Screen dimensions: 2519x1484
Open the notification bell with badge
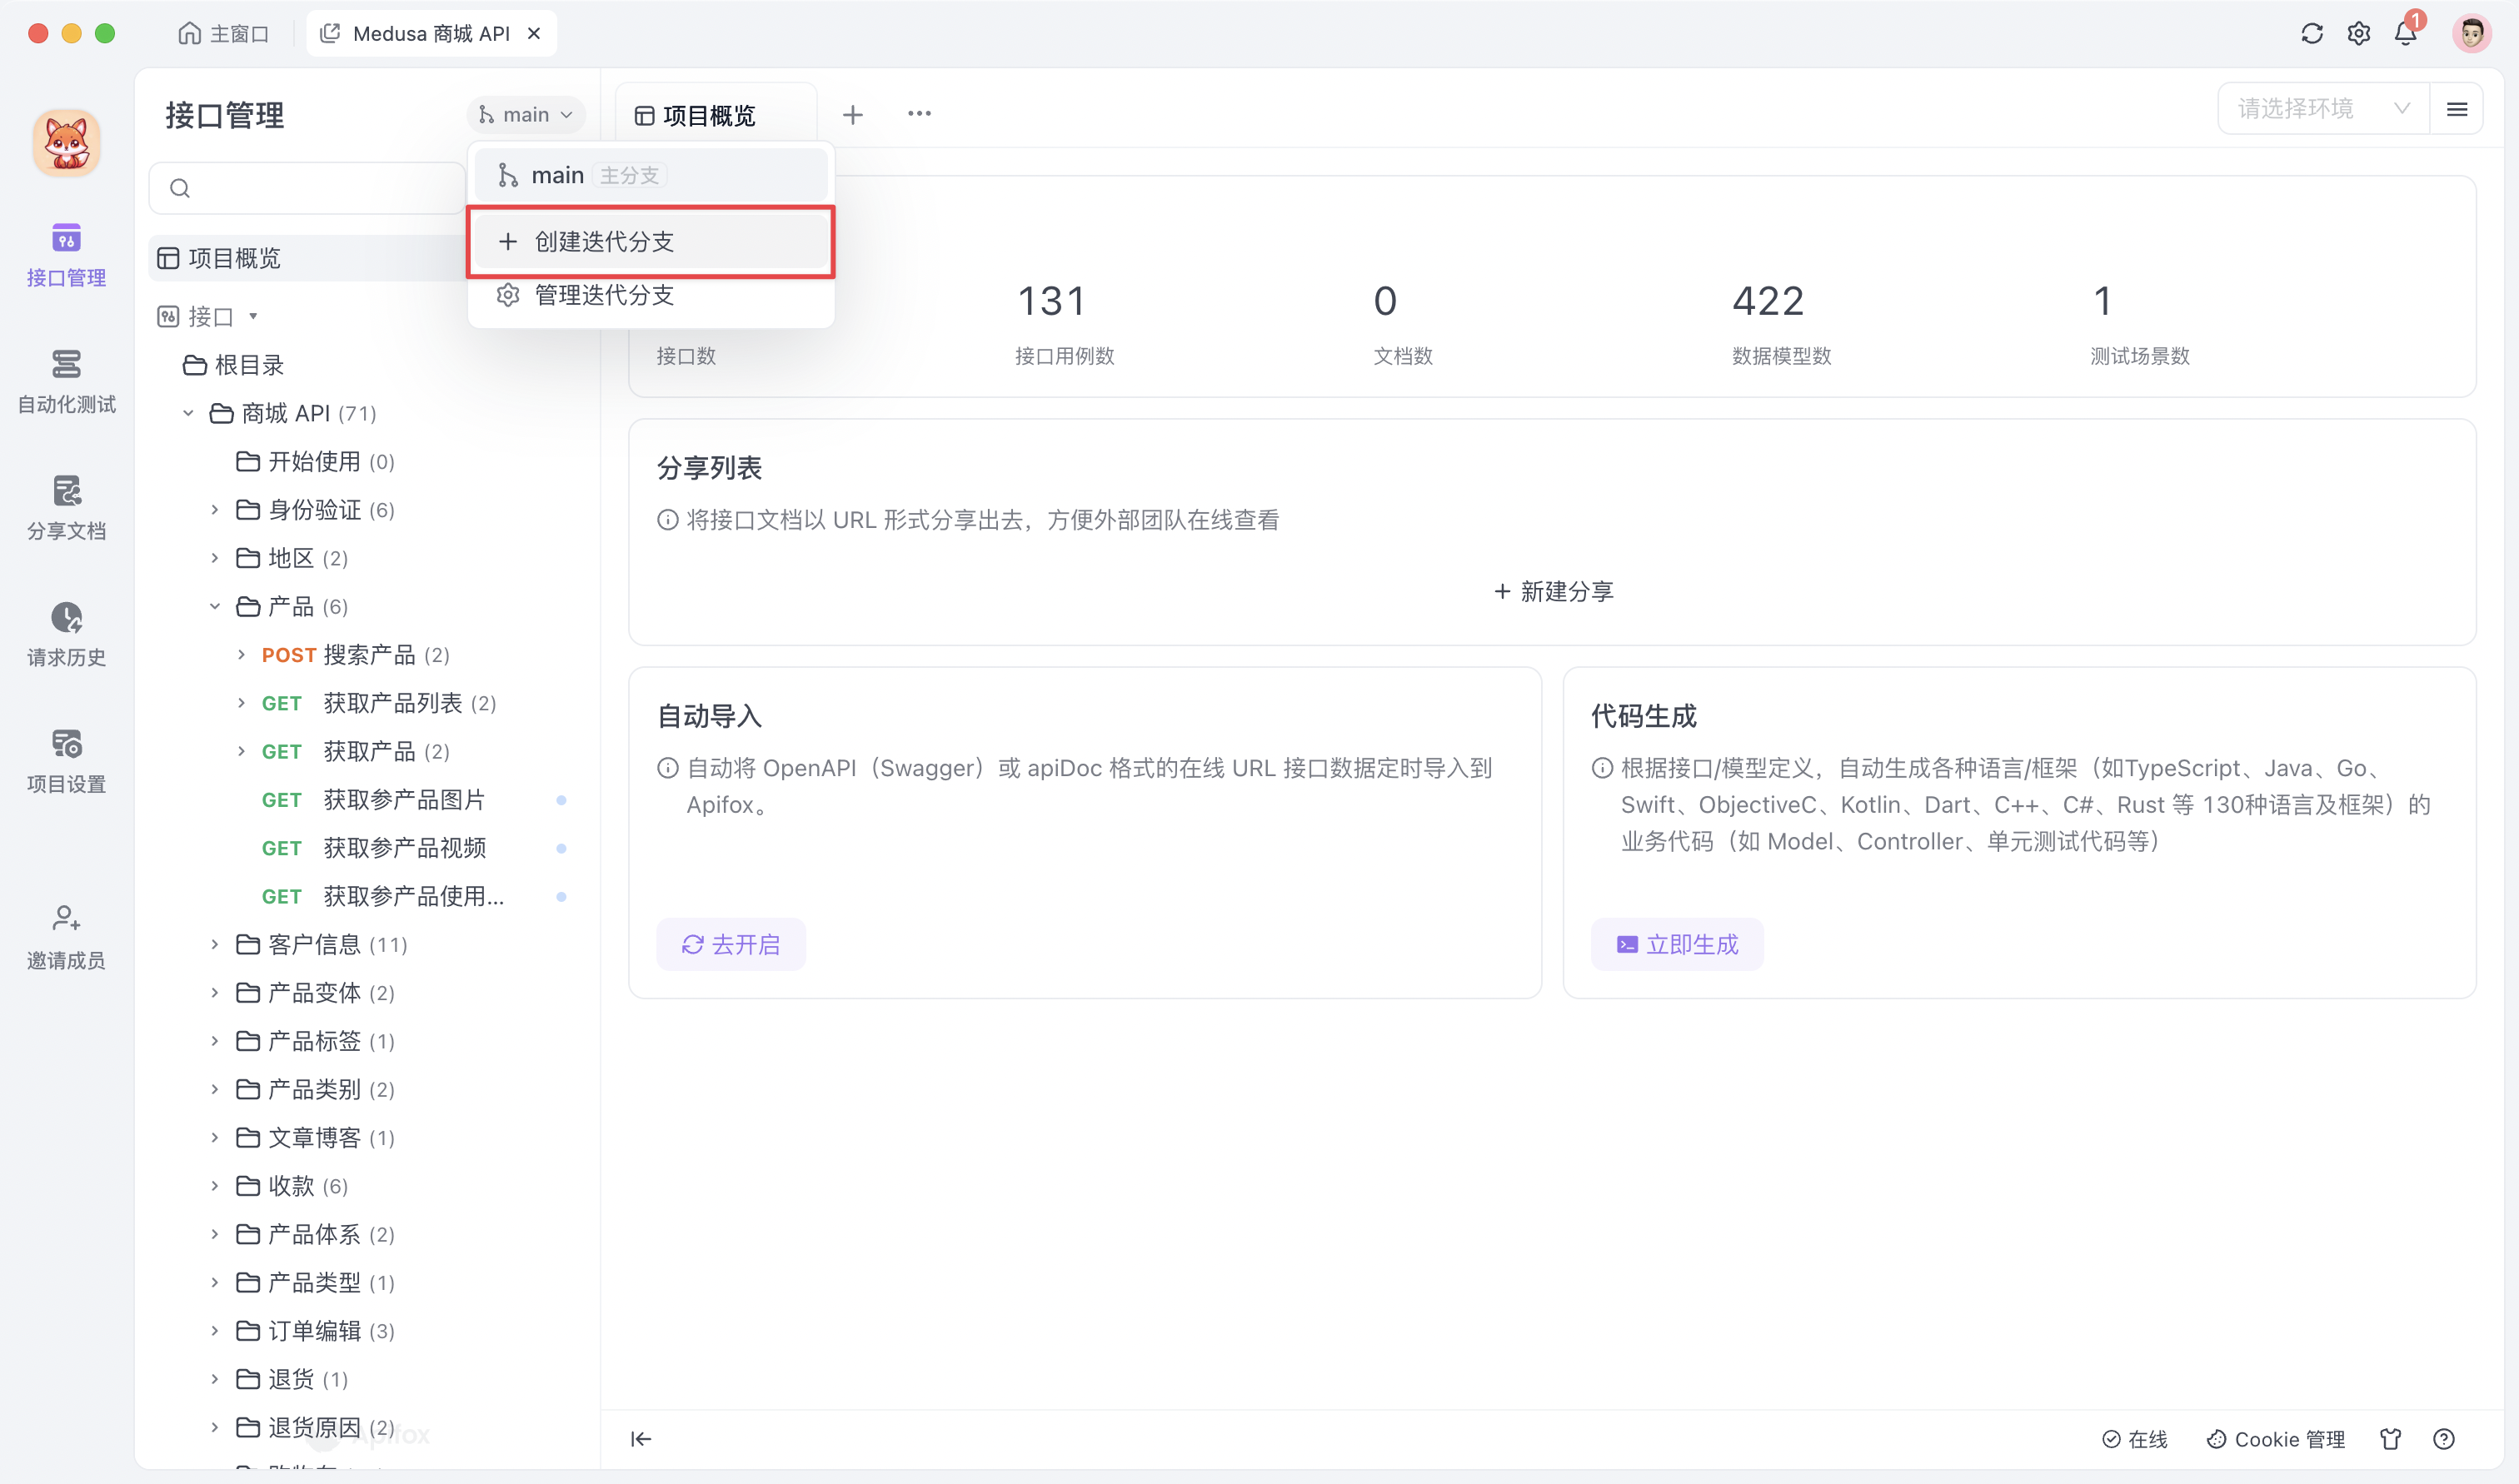pos(2405,33)
